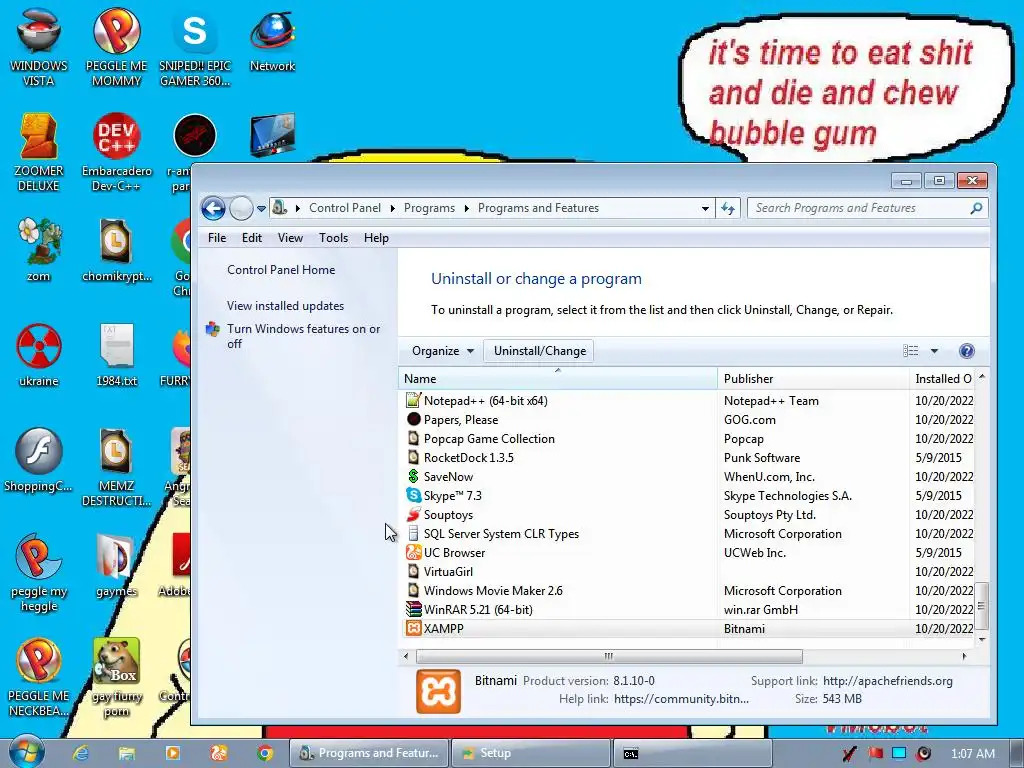The image size is (1024, 768).
Task: Click the Windows Start orb
Action: pos(25,752)
